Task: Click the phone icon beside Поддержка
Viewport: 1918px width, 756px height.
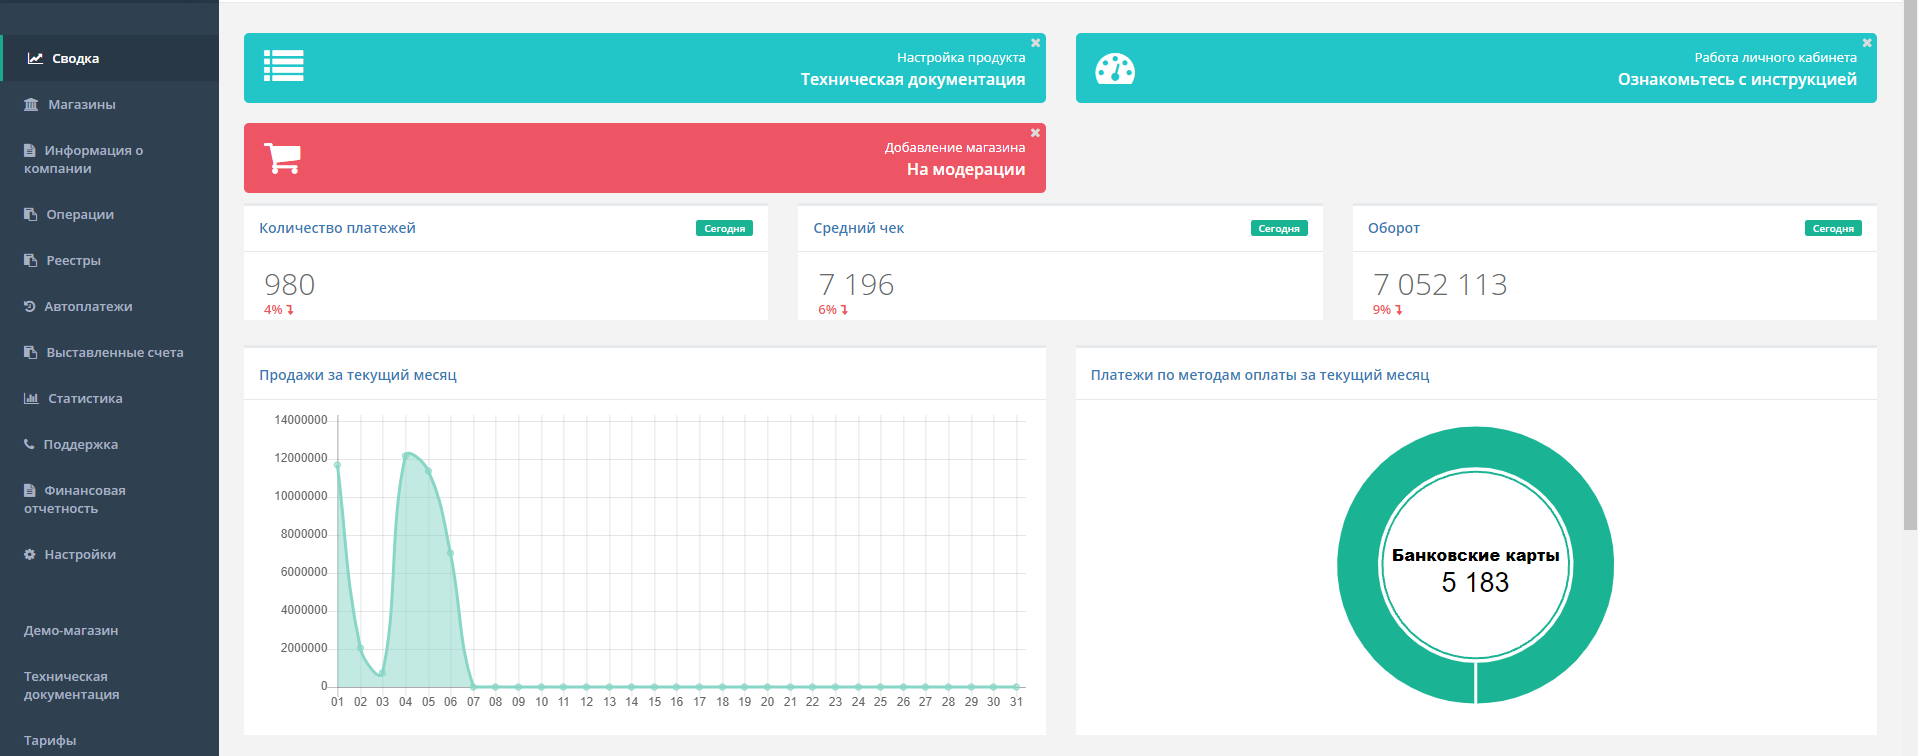Action: [29, 444]
